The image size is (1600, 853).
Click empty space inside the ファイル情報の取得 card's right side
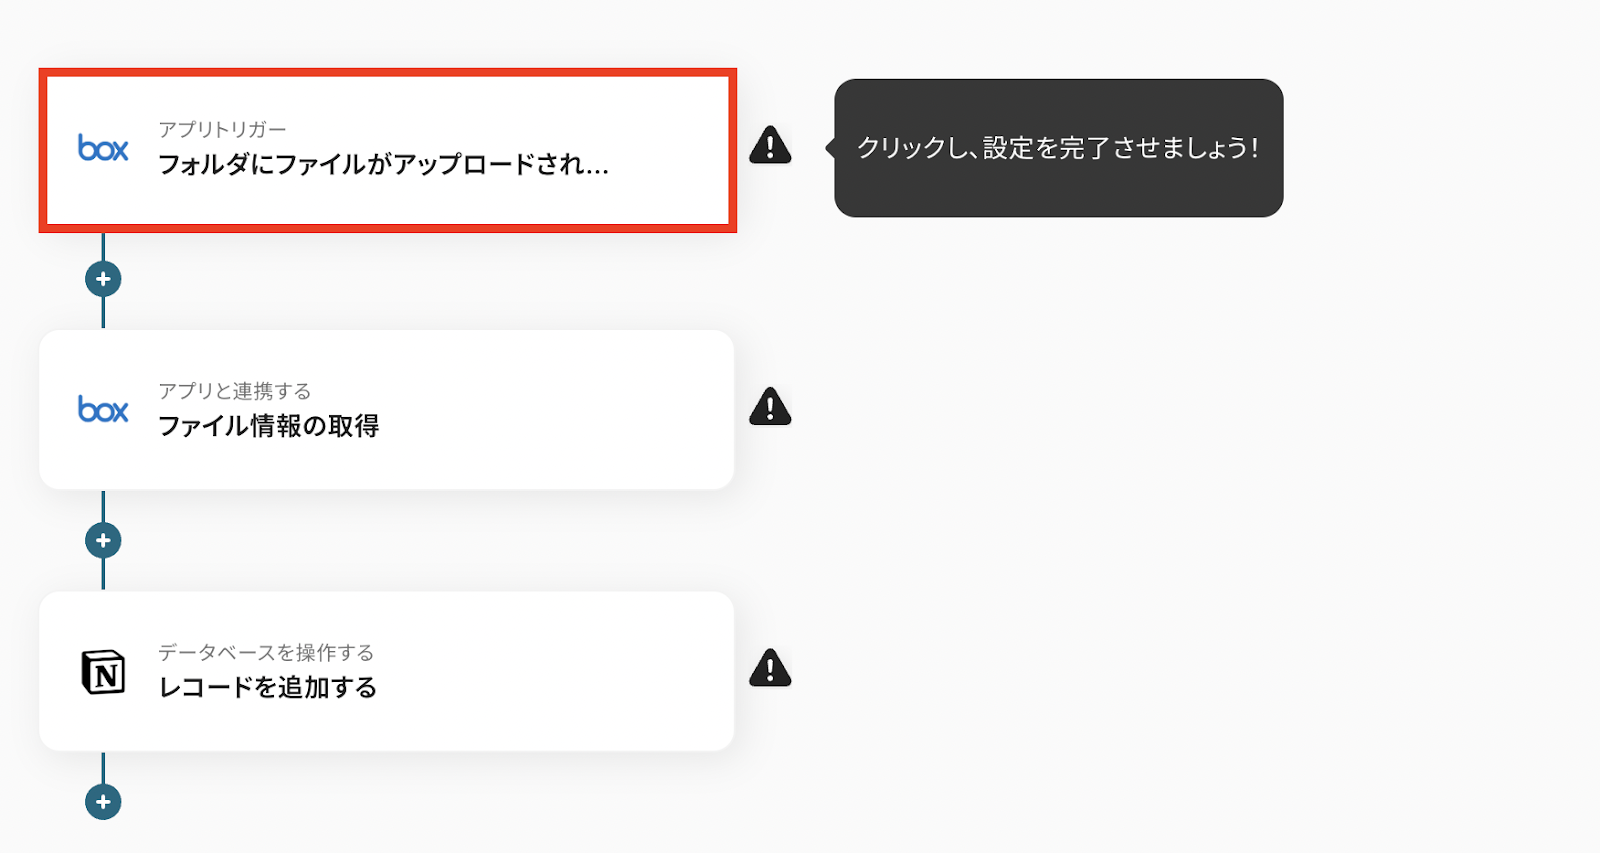tap(600, 410)
